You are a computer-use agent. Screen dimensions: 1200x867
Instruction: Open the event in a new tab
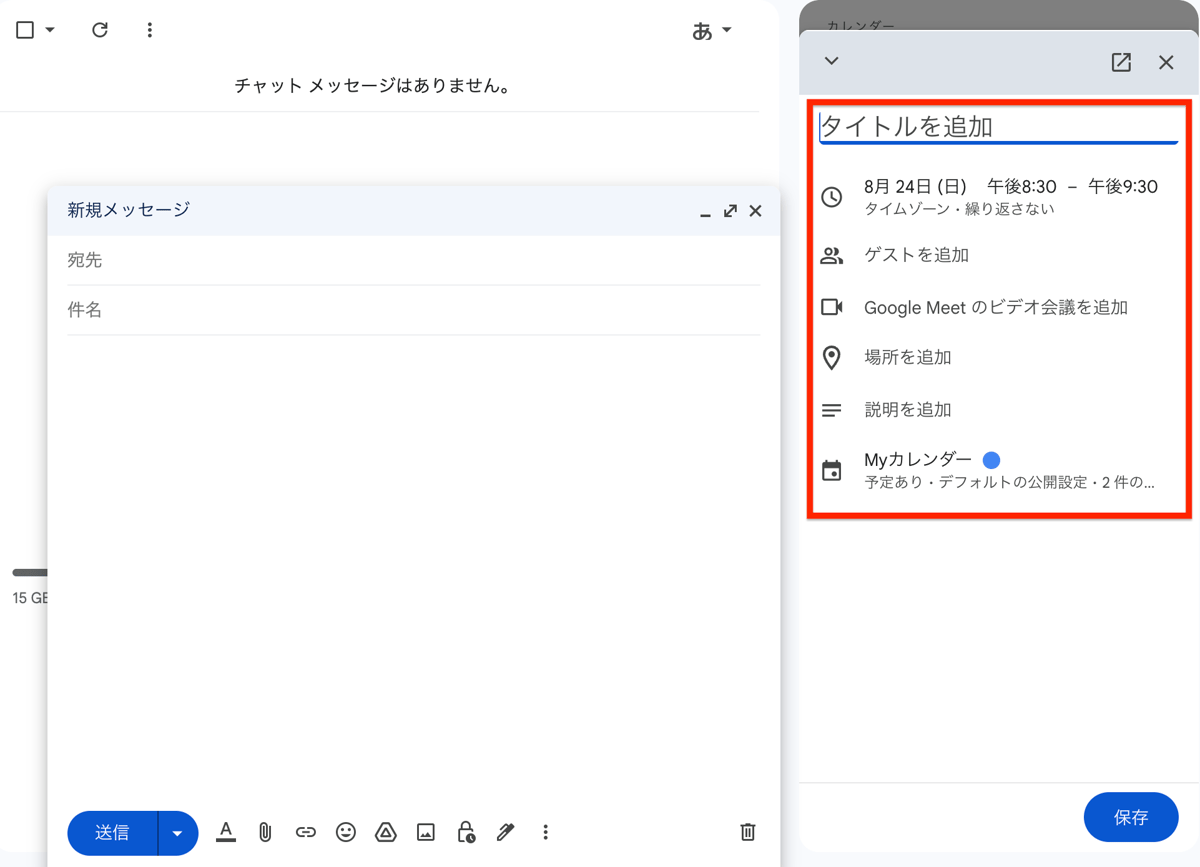(1121, 62)
